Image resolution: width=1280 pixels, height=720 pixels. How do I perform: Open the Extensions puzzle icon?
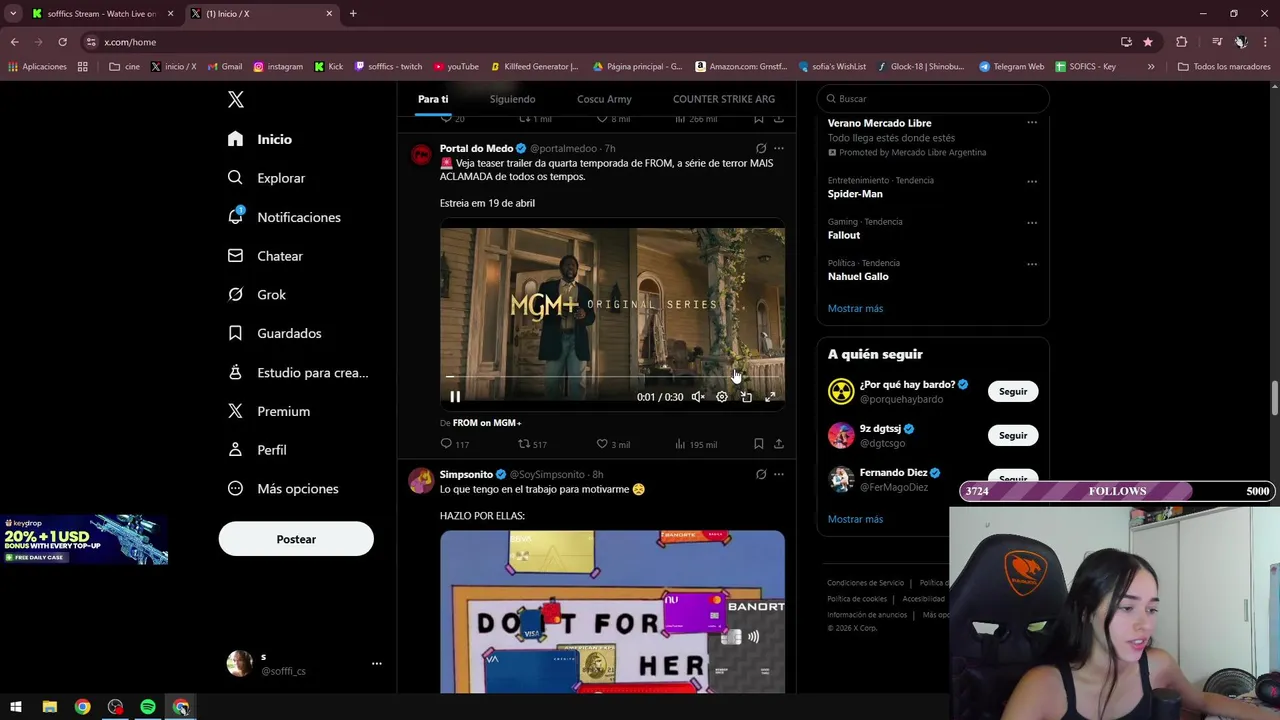(x=1182, y=42)
